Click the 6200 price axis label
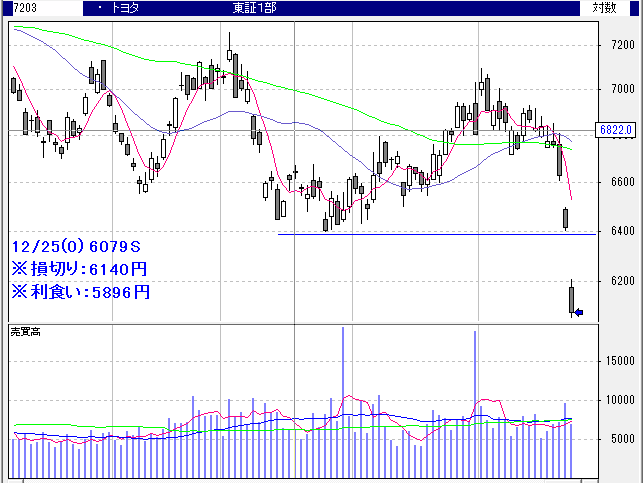643x483 pixels. 621,281
